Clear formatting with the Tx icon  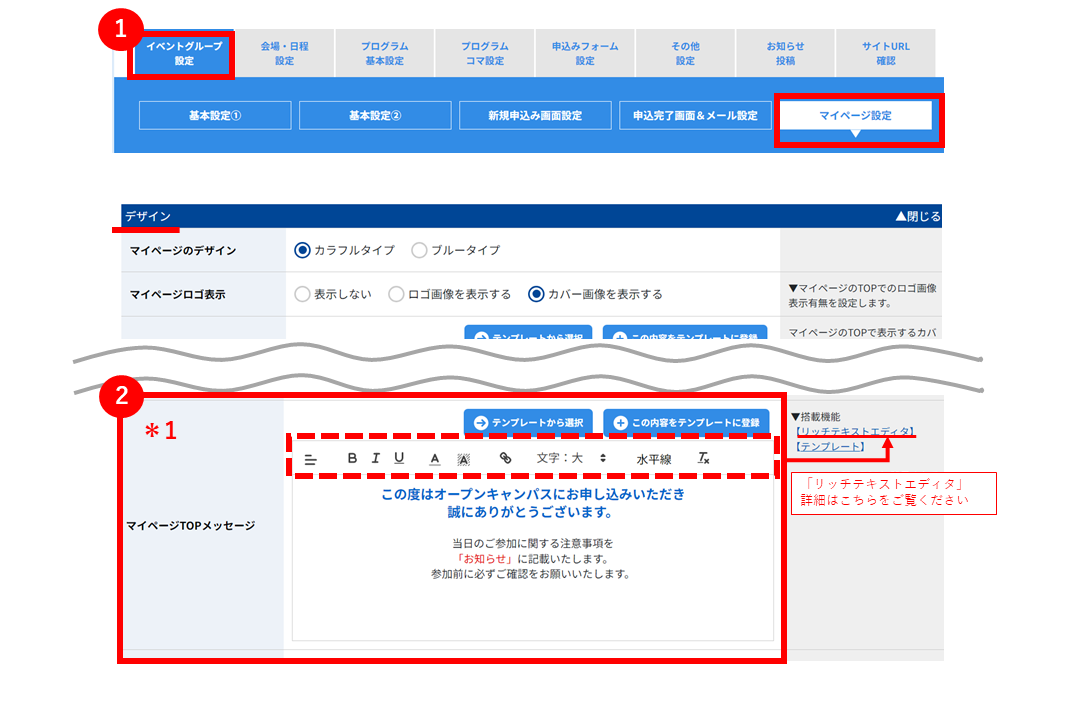pyautogui.click(x=703, y=458)
